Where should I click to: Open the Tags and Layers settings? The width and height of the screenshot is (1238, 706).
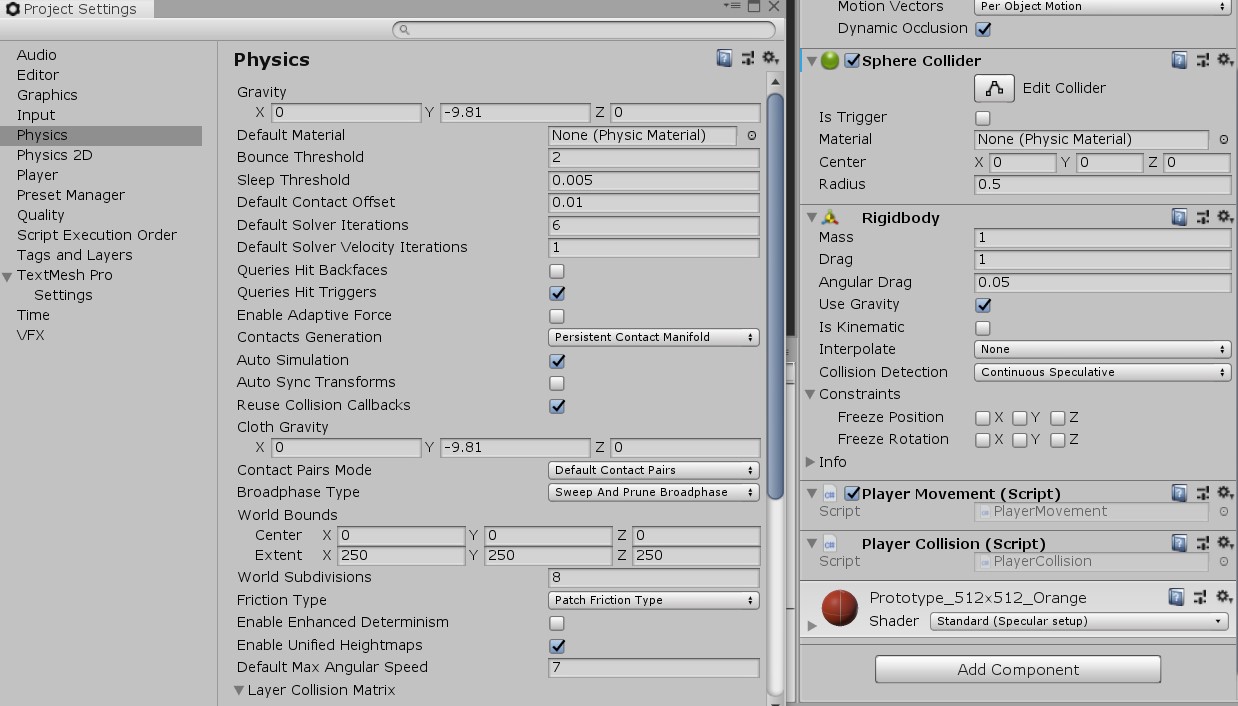tap(73, 255)
